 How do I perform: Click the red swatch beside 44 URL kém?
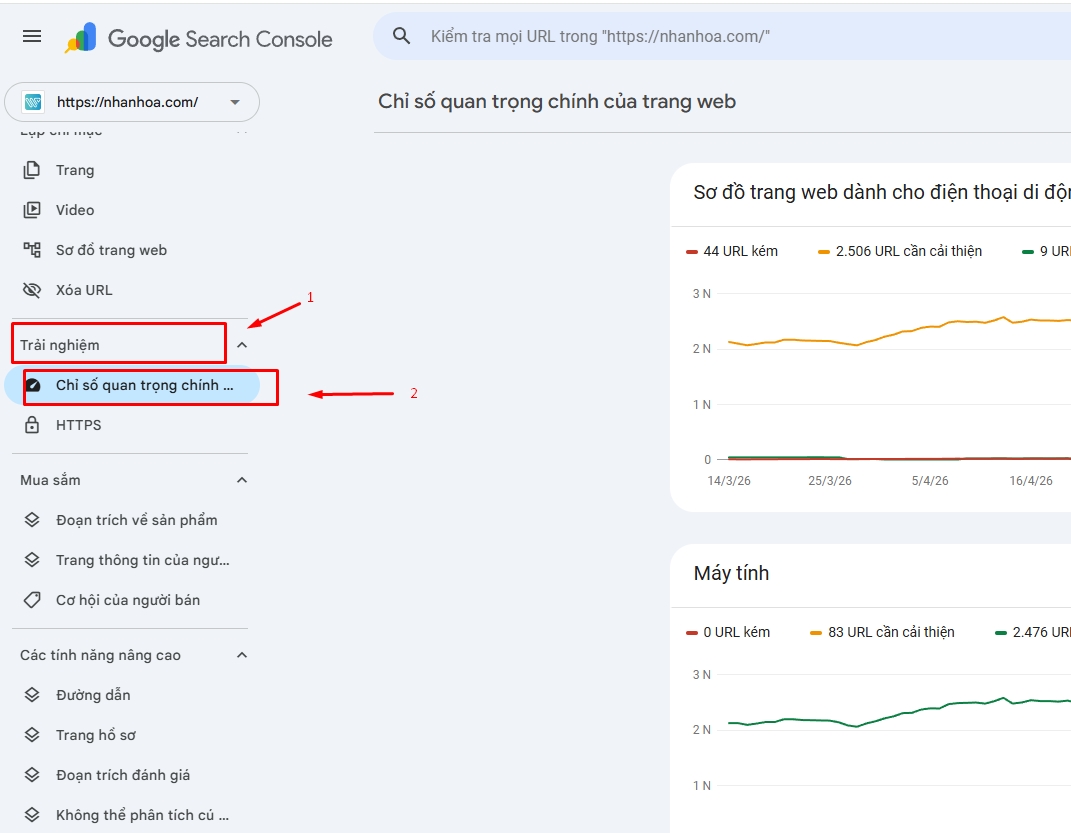point(691,252)
